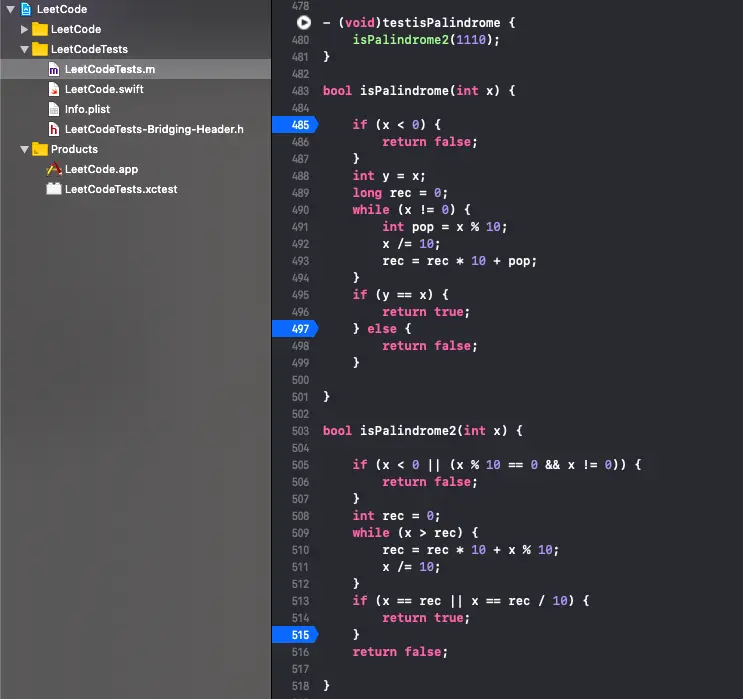Toggle the breakpoint on line 485
The height and width of the screenshot is (699, 743).
(x=295, y=125)
